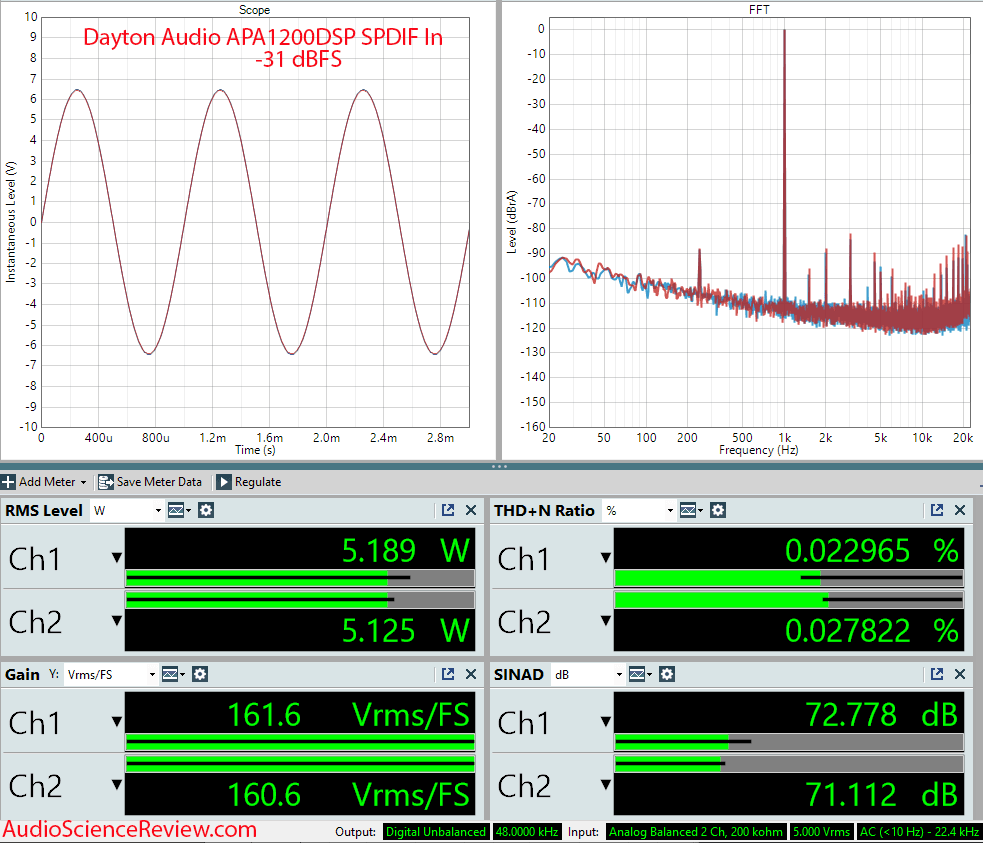Pop out the Gain meter

point(448,674)
